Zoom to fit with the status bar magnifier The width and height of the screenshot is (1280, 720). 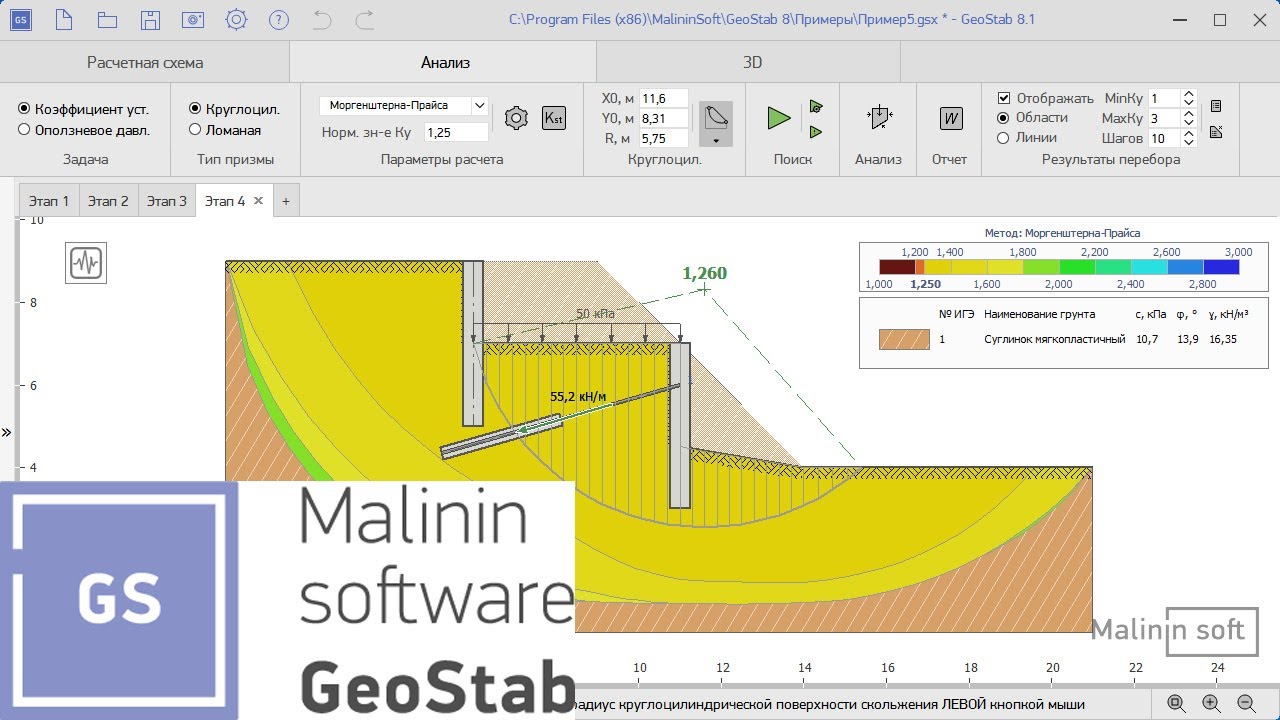(1176, 704)
